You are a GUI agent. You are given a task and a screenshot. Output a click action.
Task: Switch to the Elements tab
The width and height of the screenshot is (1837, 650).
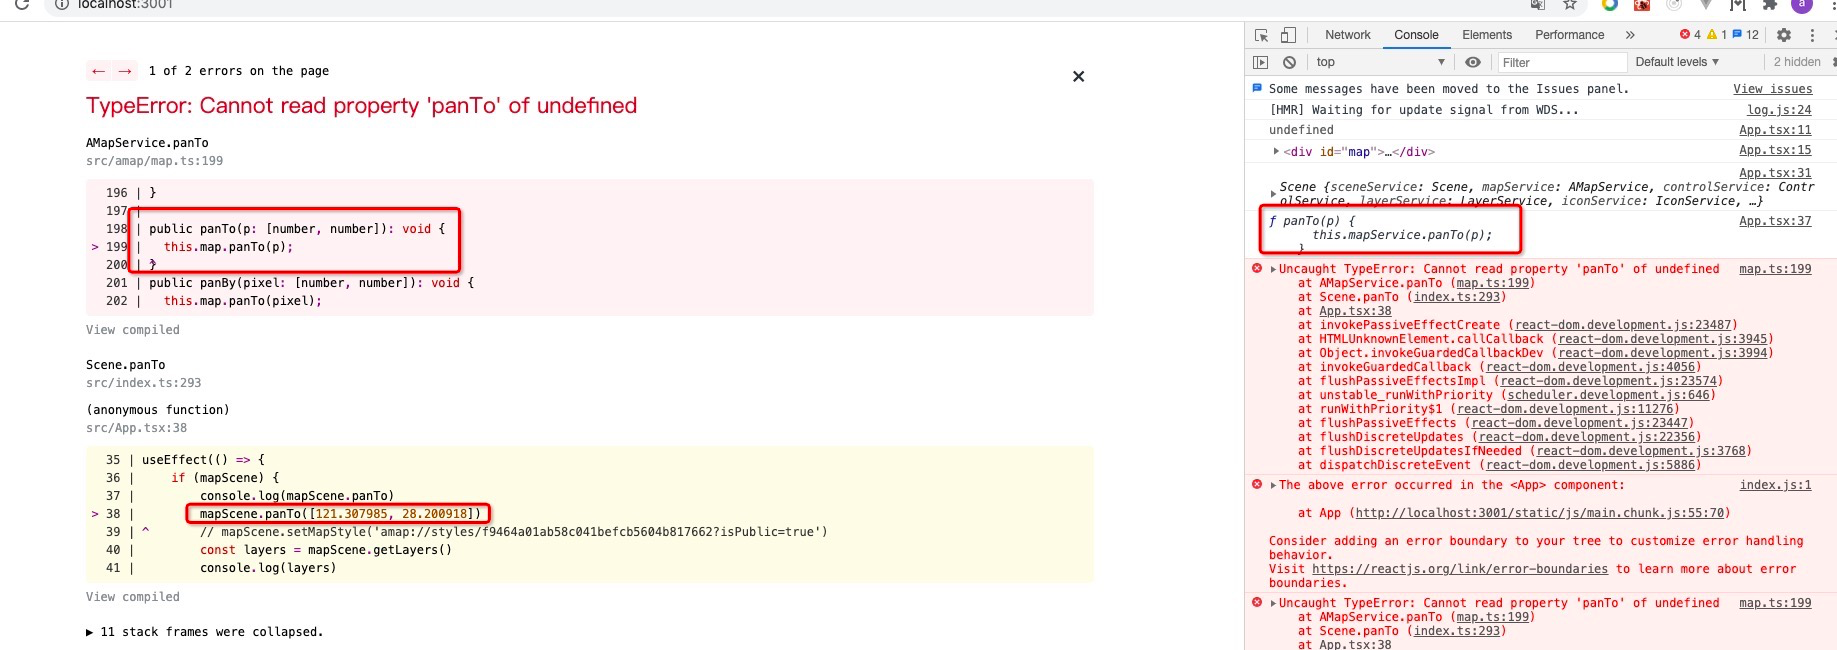click(x=1487, y=34)
